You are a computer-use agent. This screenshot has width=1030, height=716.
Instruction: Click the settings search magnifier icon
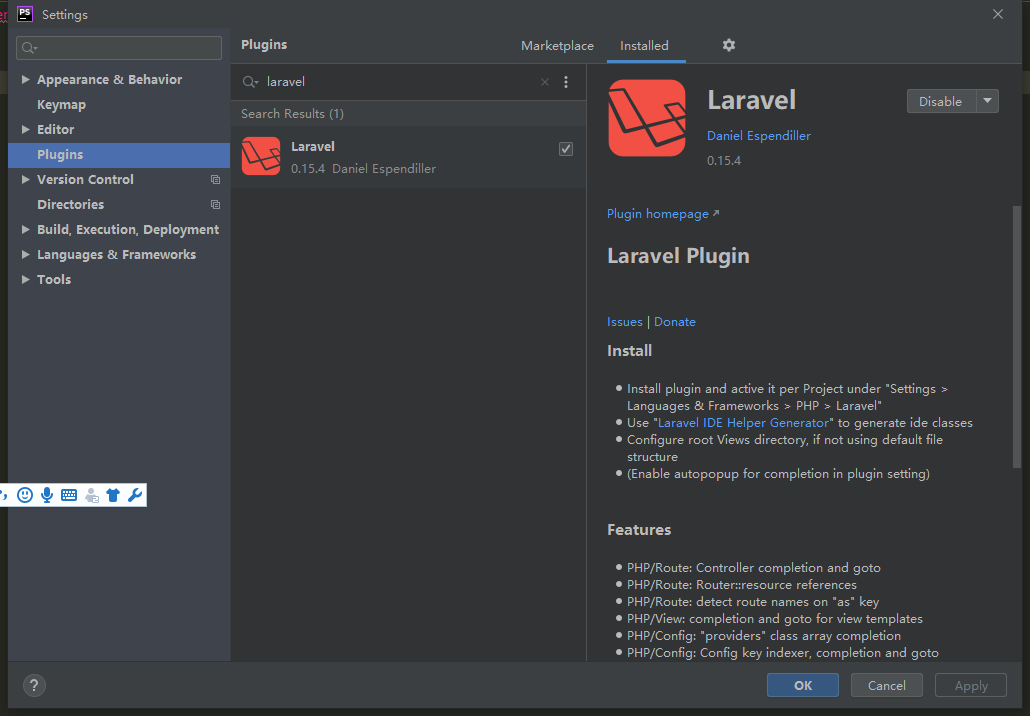[x=29, y=48]
